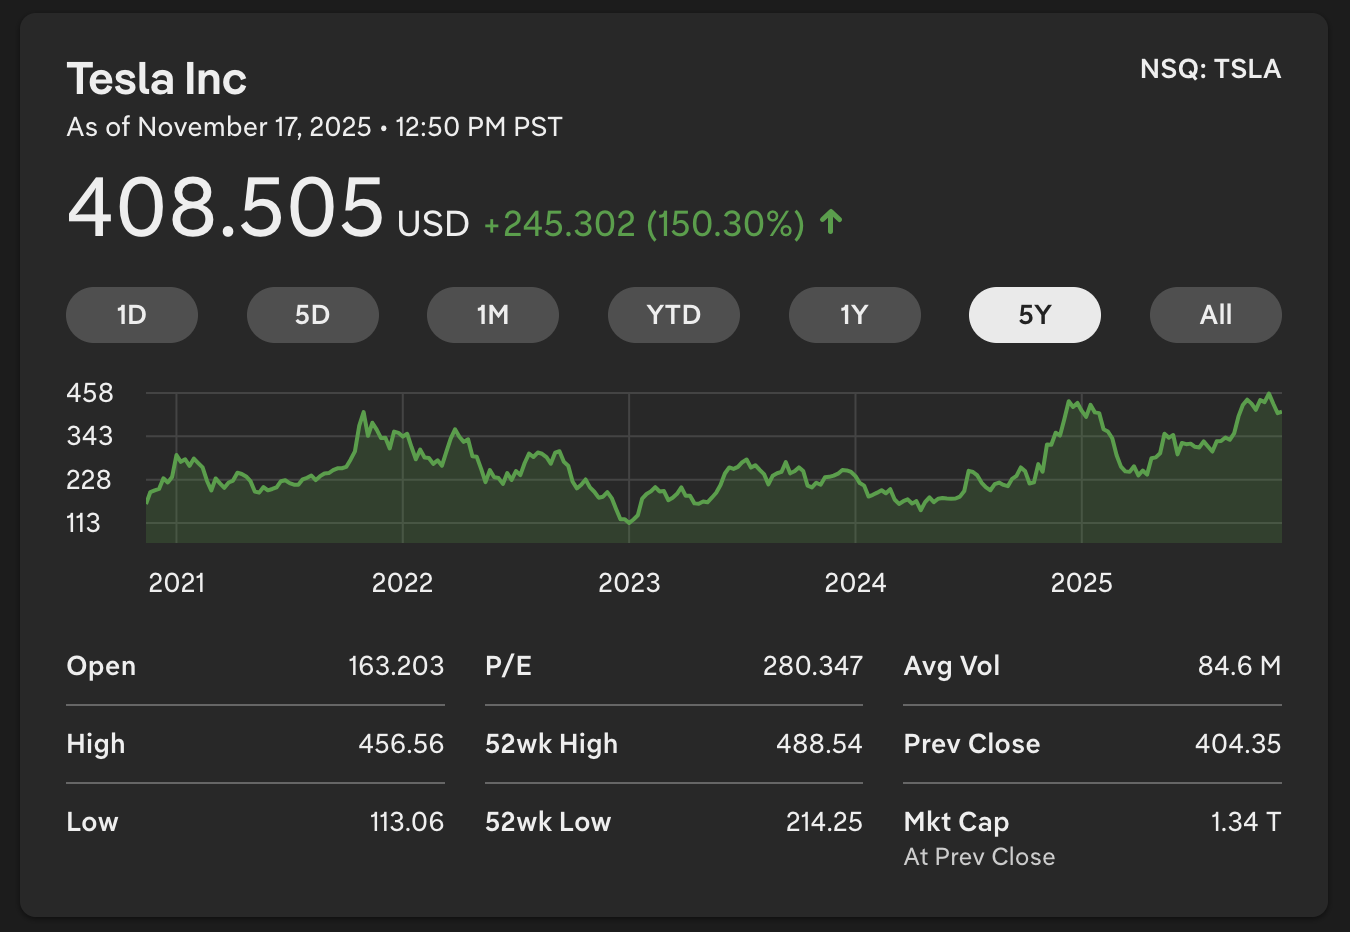Click the 408.505 current price
The image size is (1350, 932).
225,207
